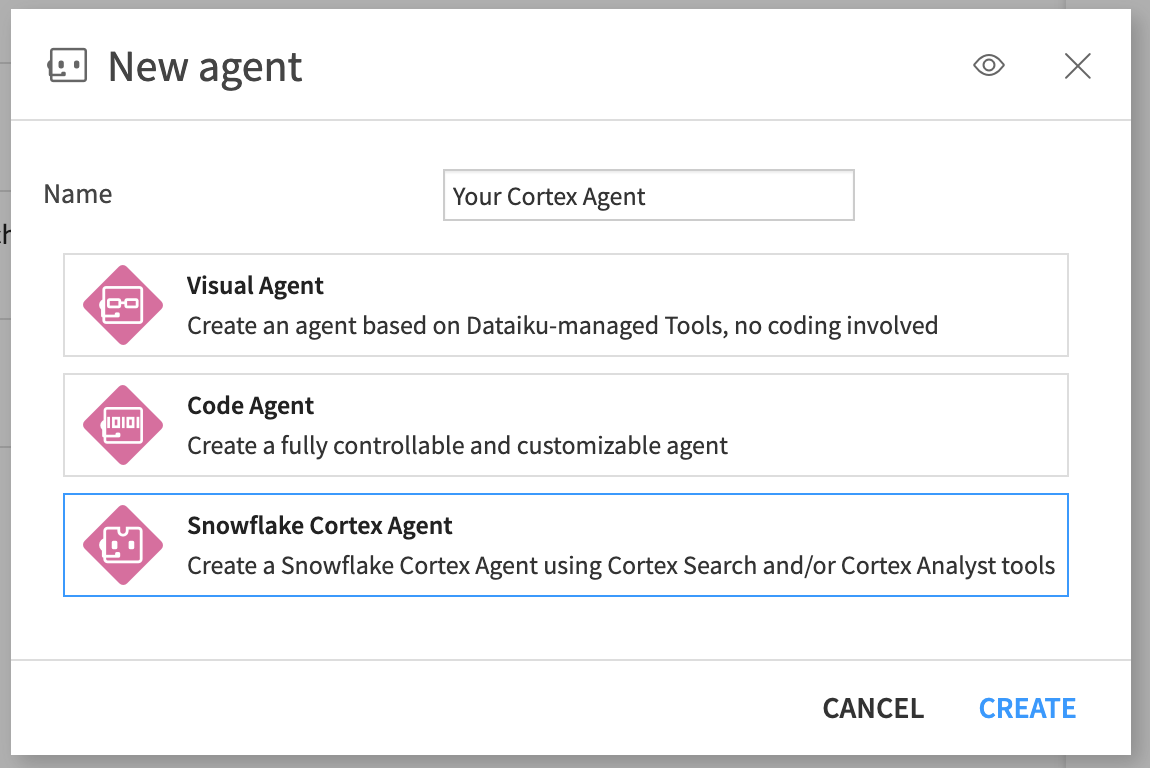Click the Snowflake Cortex Agent diamond icon
The width and height of the screenshot is (1150, 768).
[x=122, y=545]
